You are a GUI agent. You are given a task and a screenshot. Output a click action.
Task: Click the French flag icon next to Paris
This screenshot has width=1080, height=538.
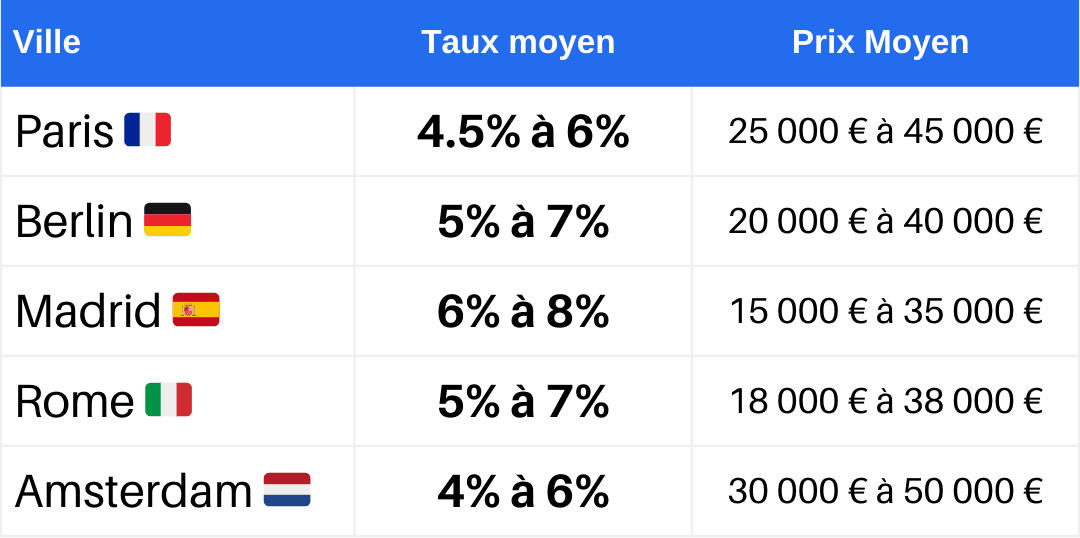click(x=148, y=130)
